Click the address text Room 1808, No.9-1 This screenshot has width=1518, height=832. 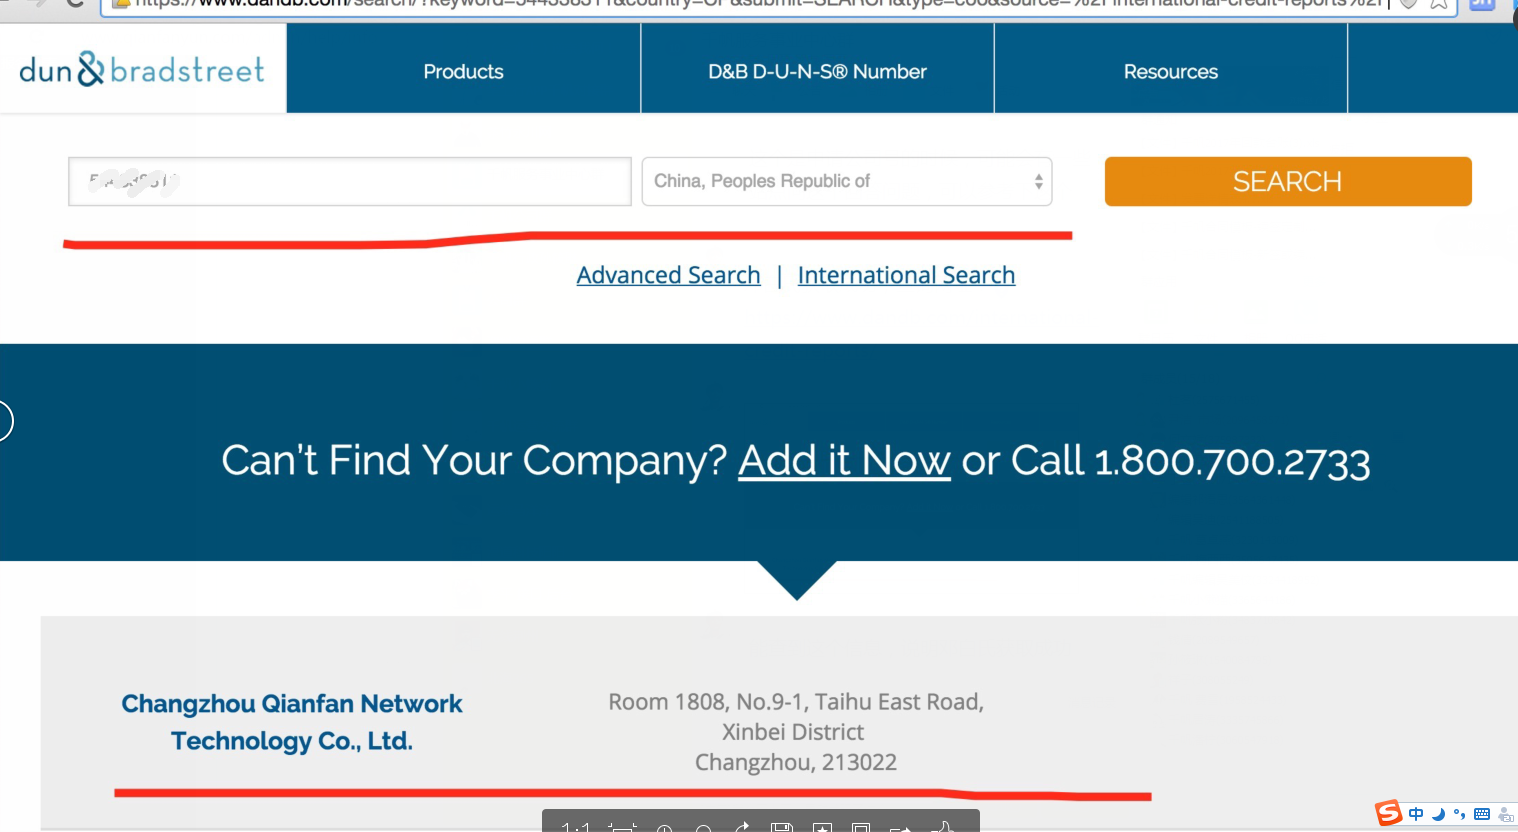796,702
